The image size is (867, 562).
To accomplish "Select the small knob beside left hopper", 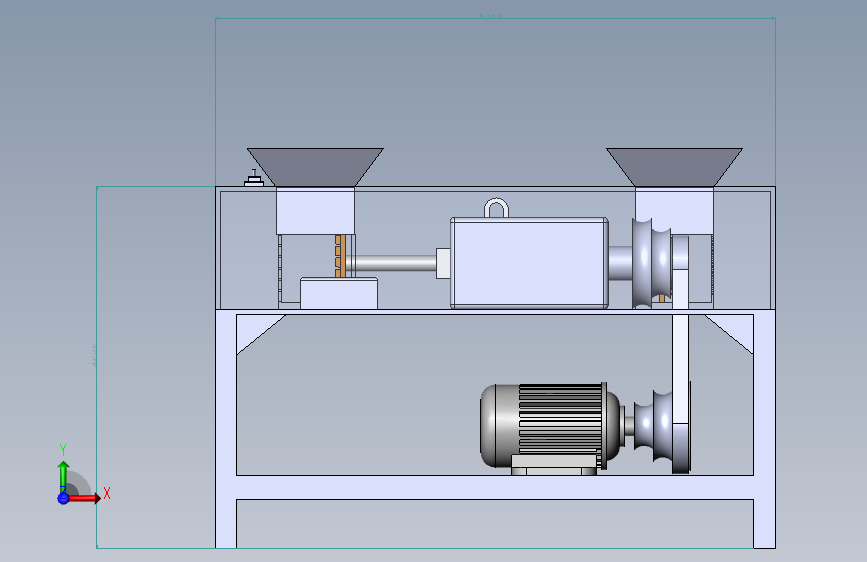I will tap(254, 178).
